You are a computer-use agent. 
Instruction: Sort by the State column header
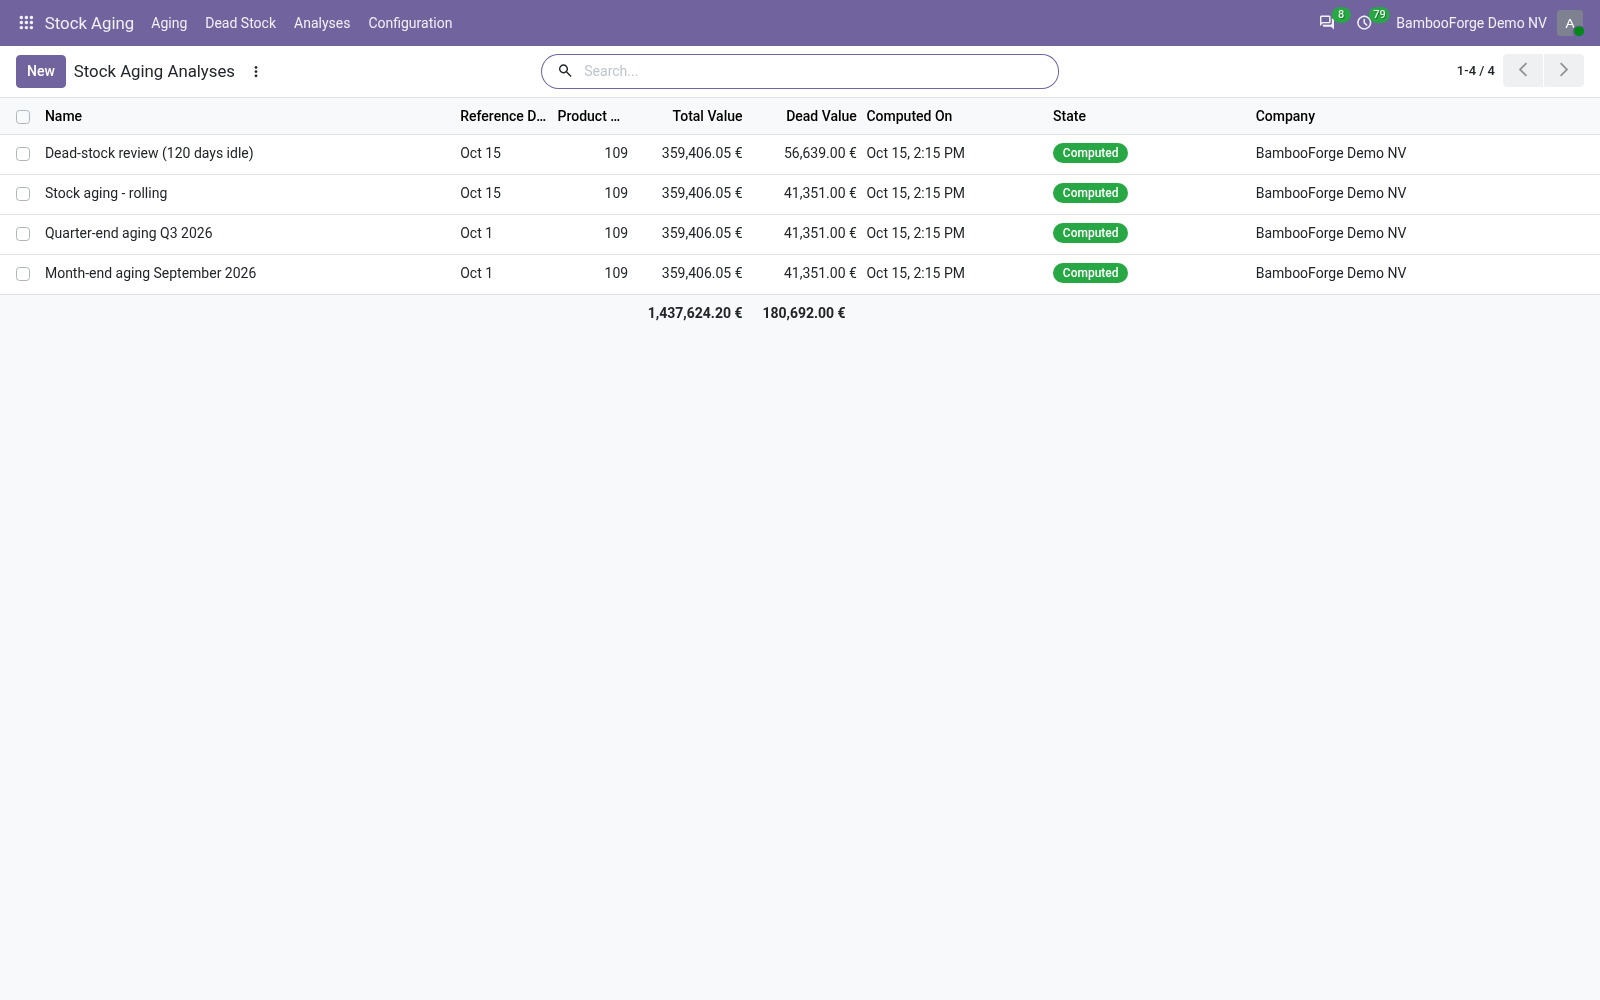click(x=1069, y=116)
